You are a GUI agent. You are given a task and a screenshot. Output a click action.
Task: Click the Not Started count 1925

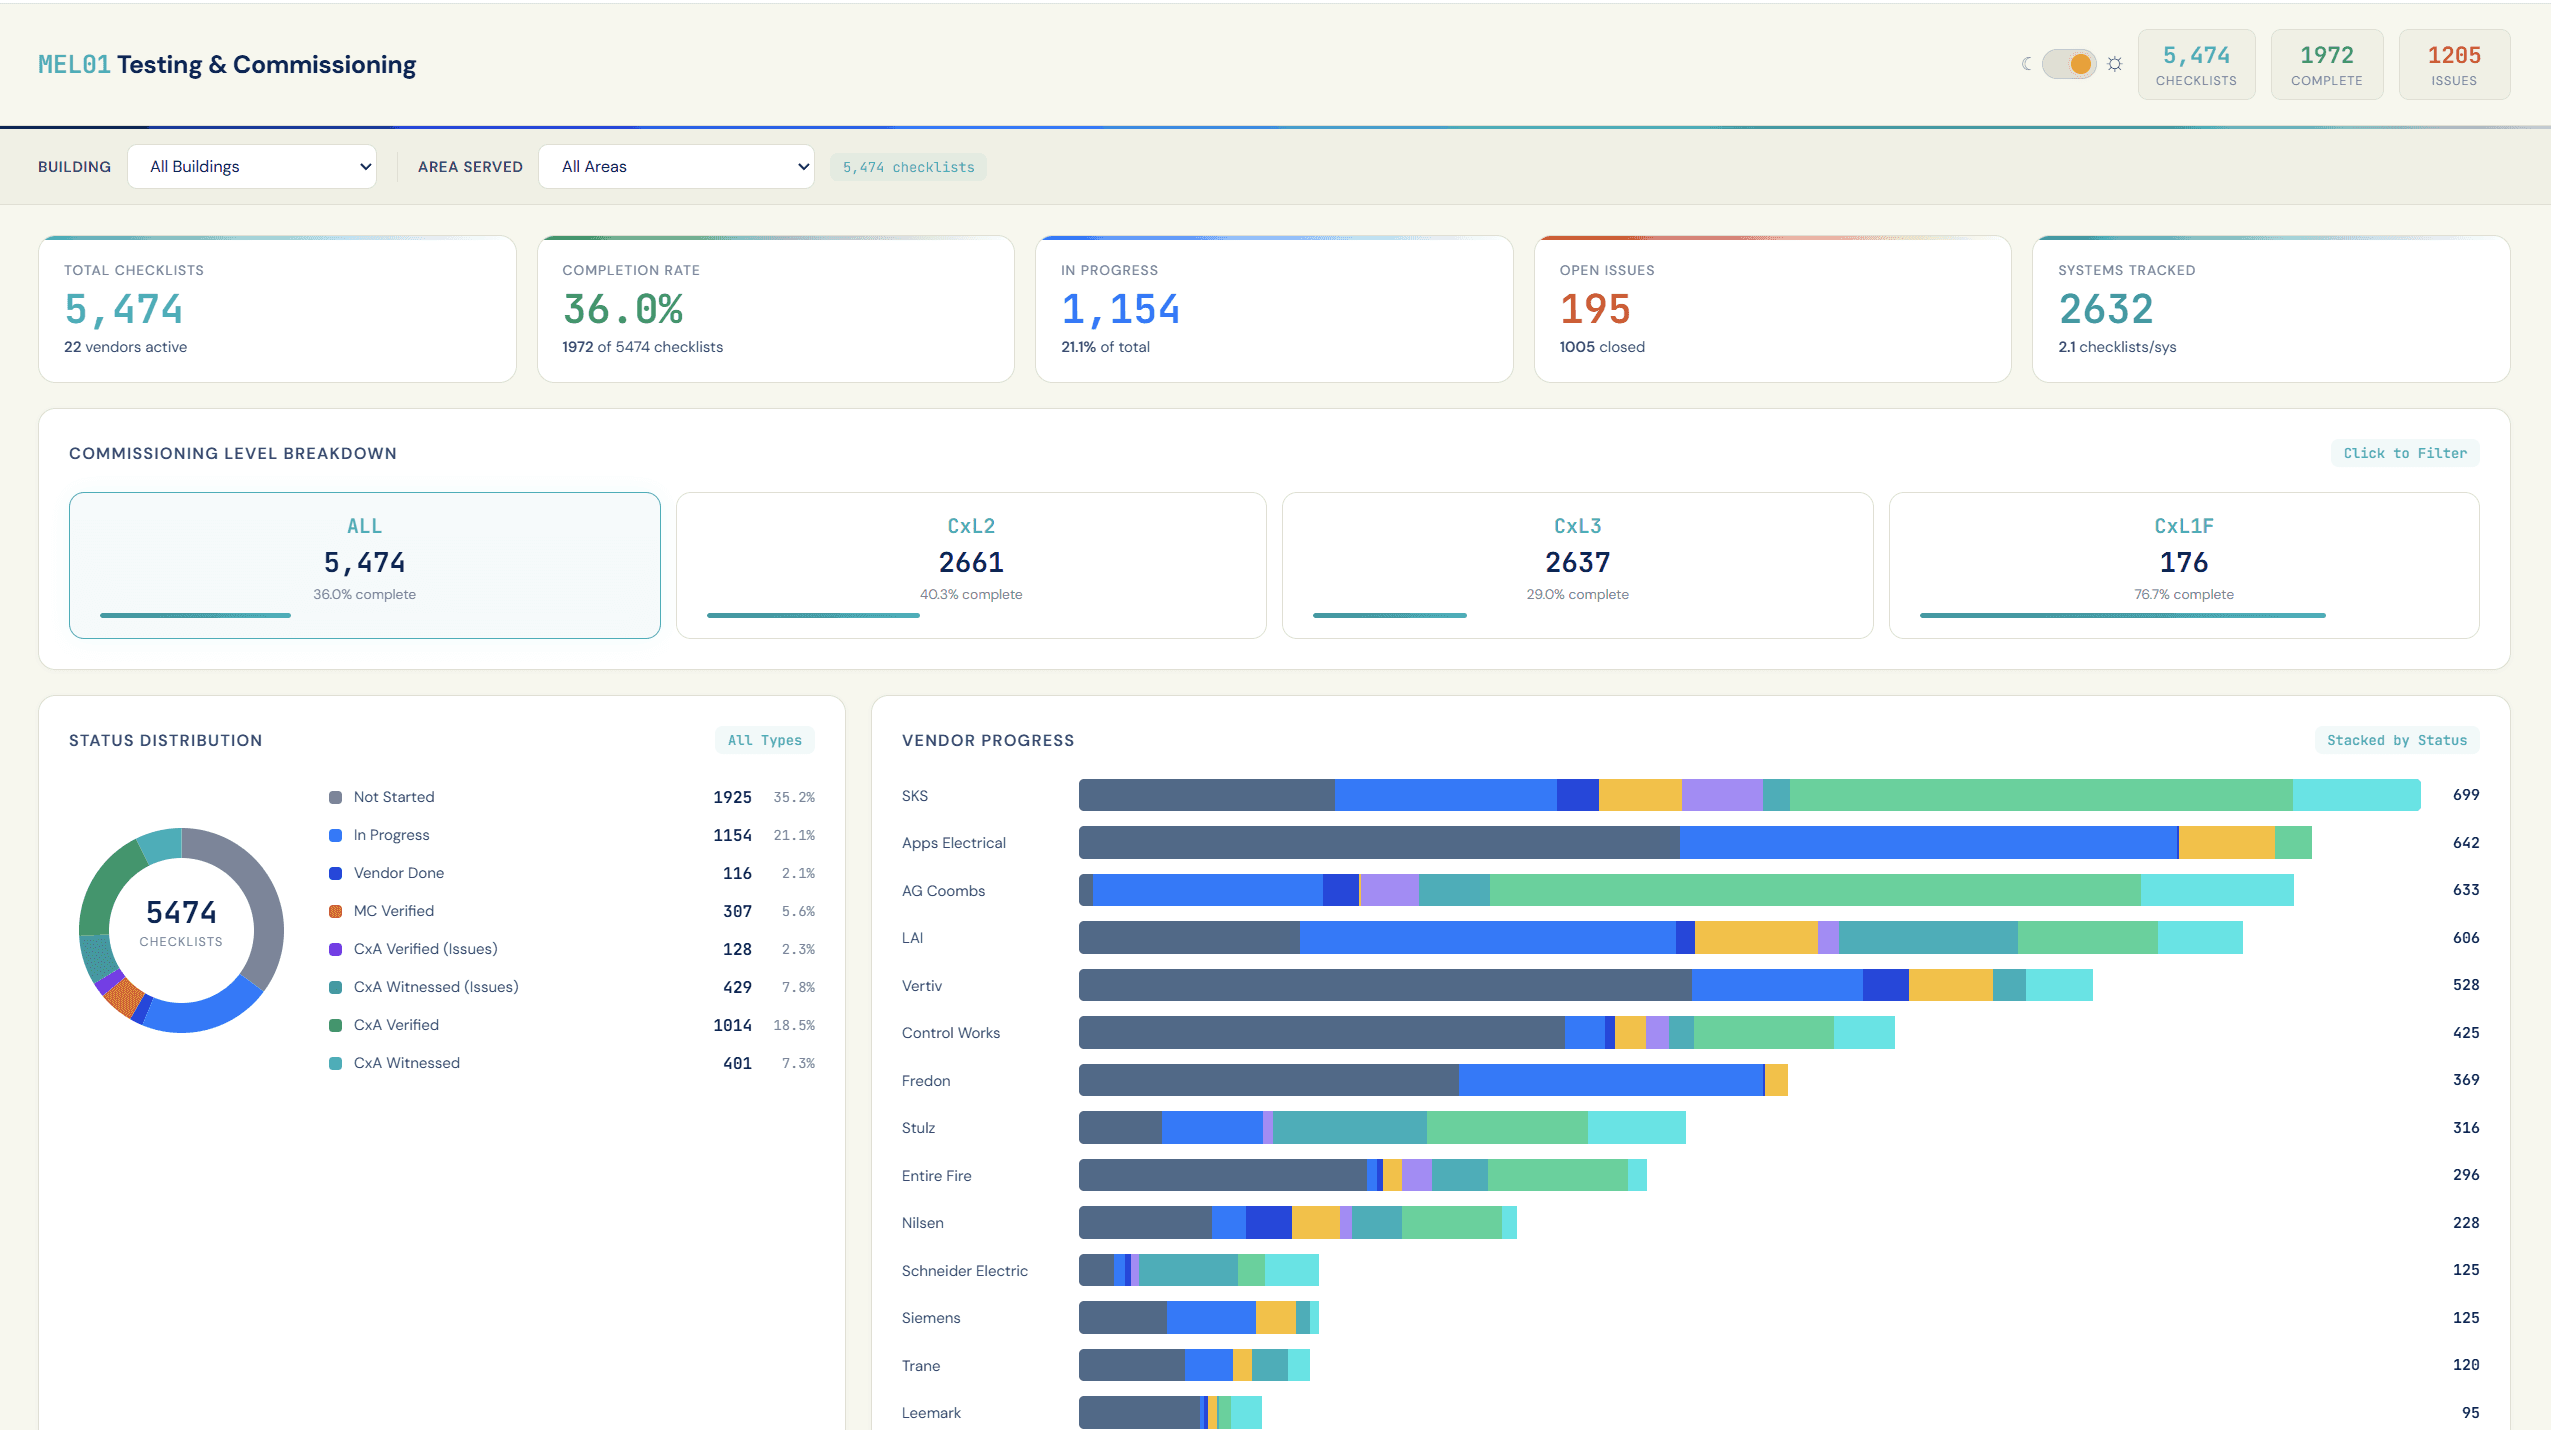point(732,797)
